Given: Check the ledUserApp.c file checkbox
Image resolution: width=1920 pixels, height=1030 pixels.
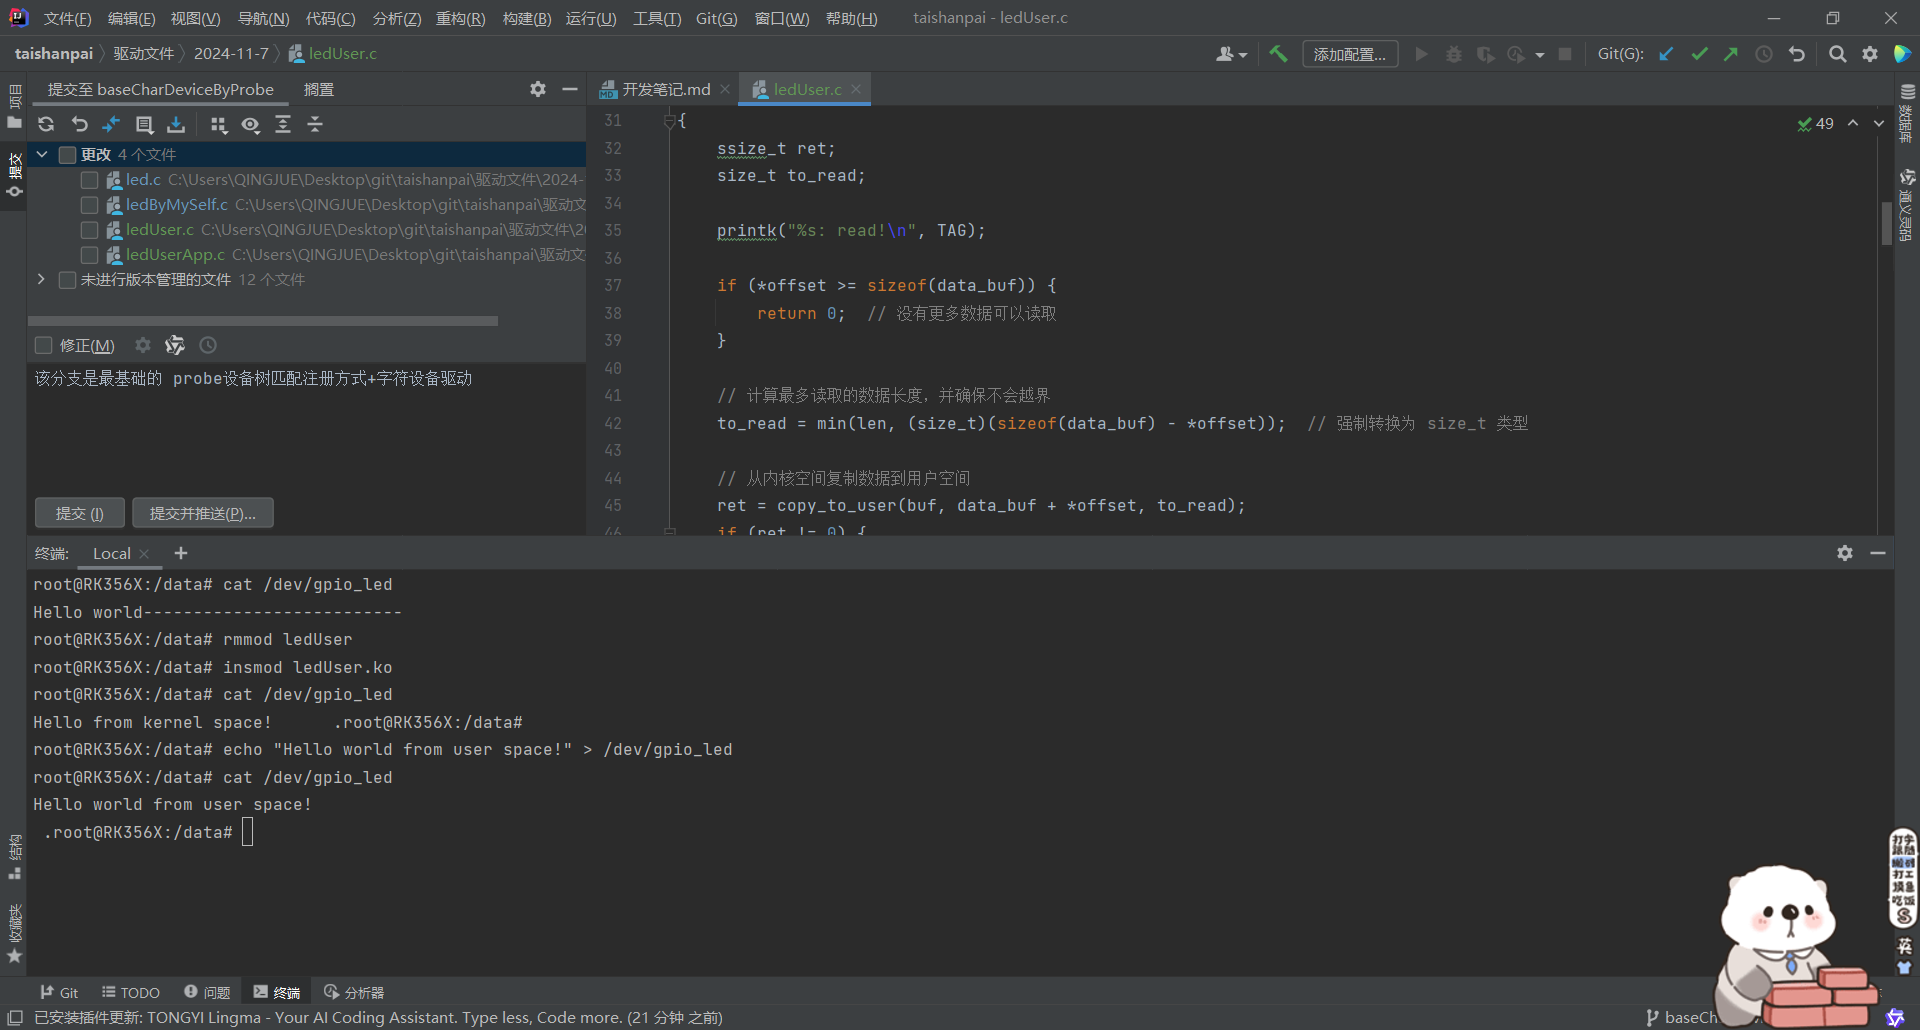Looking at the screenshot, I should coord(90,255).
